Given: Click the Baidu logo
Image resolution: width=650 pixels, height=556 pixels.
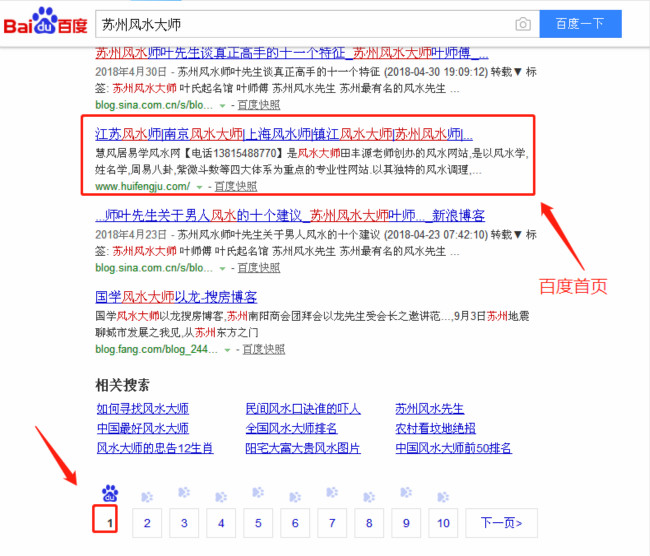Looking at the screenshot, I should point(44,22).
